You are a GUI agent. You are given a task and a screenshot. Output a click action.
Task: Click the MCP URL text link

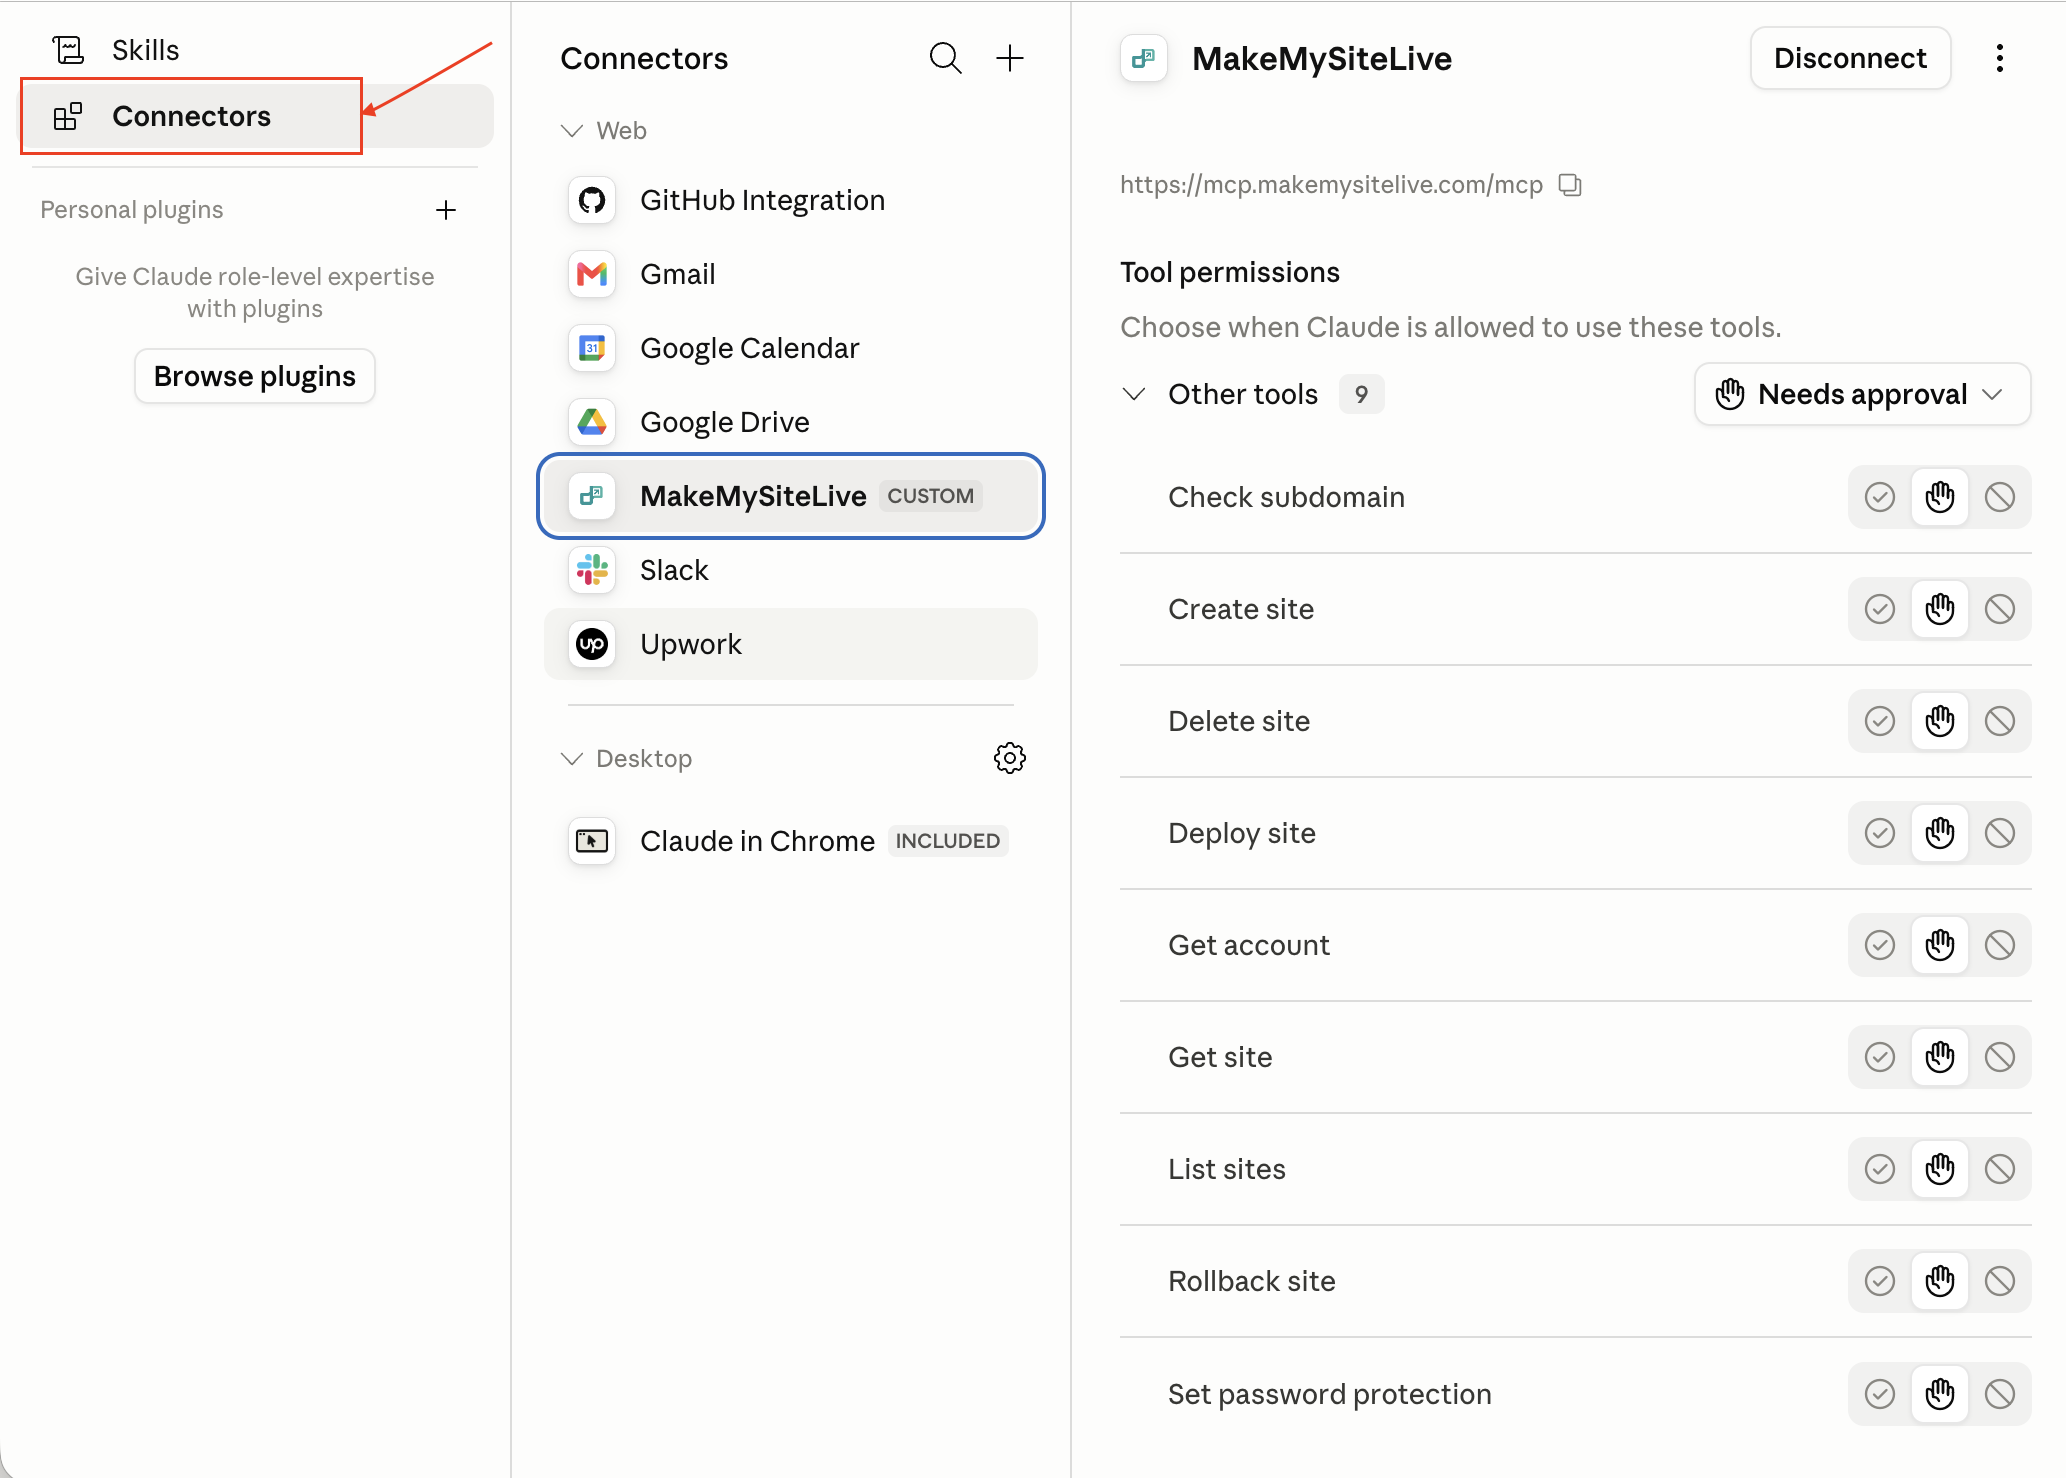pyautogui.click(x=1331, y=185)
